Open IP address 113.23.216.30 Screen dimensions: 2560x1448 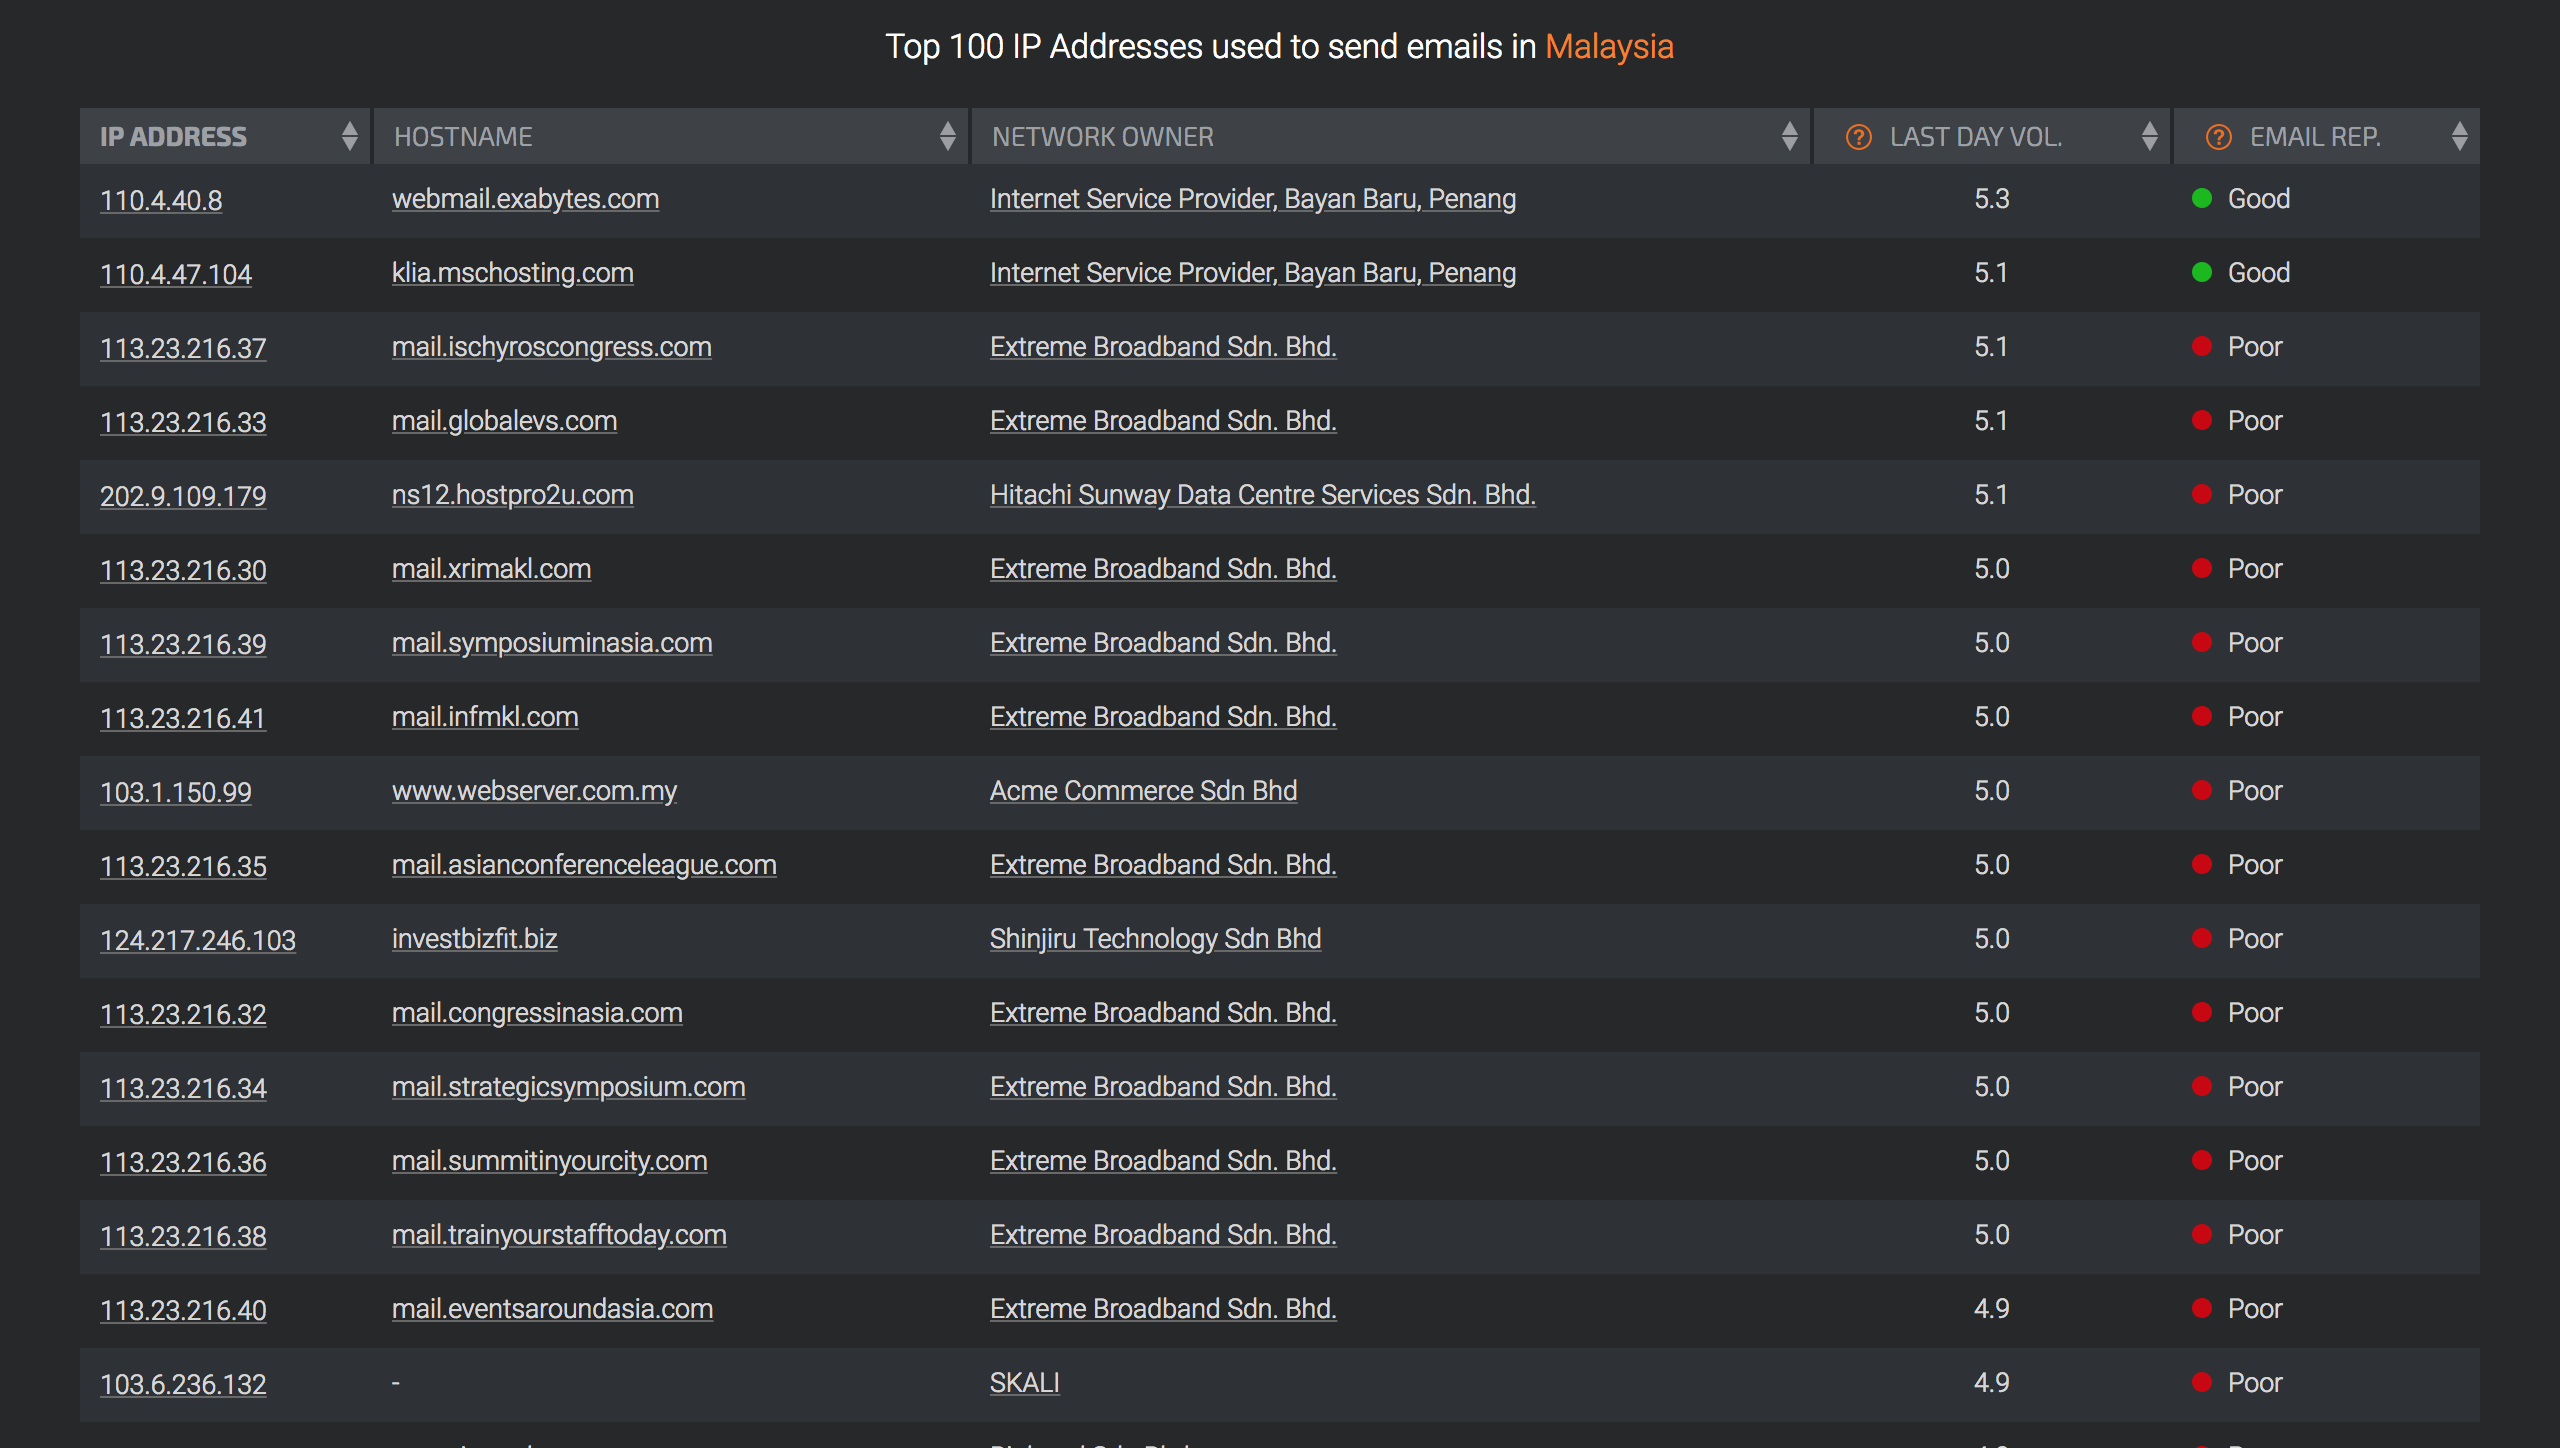coord(183,570)
